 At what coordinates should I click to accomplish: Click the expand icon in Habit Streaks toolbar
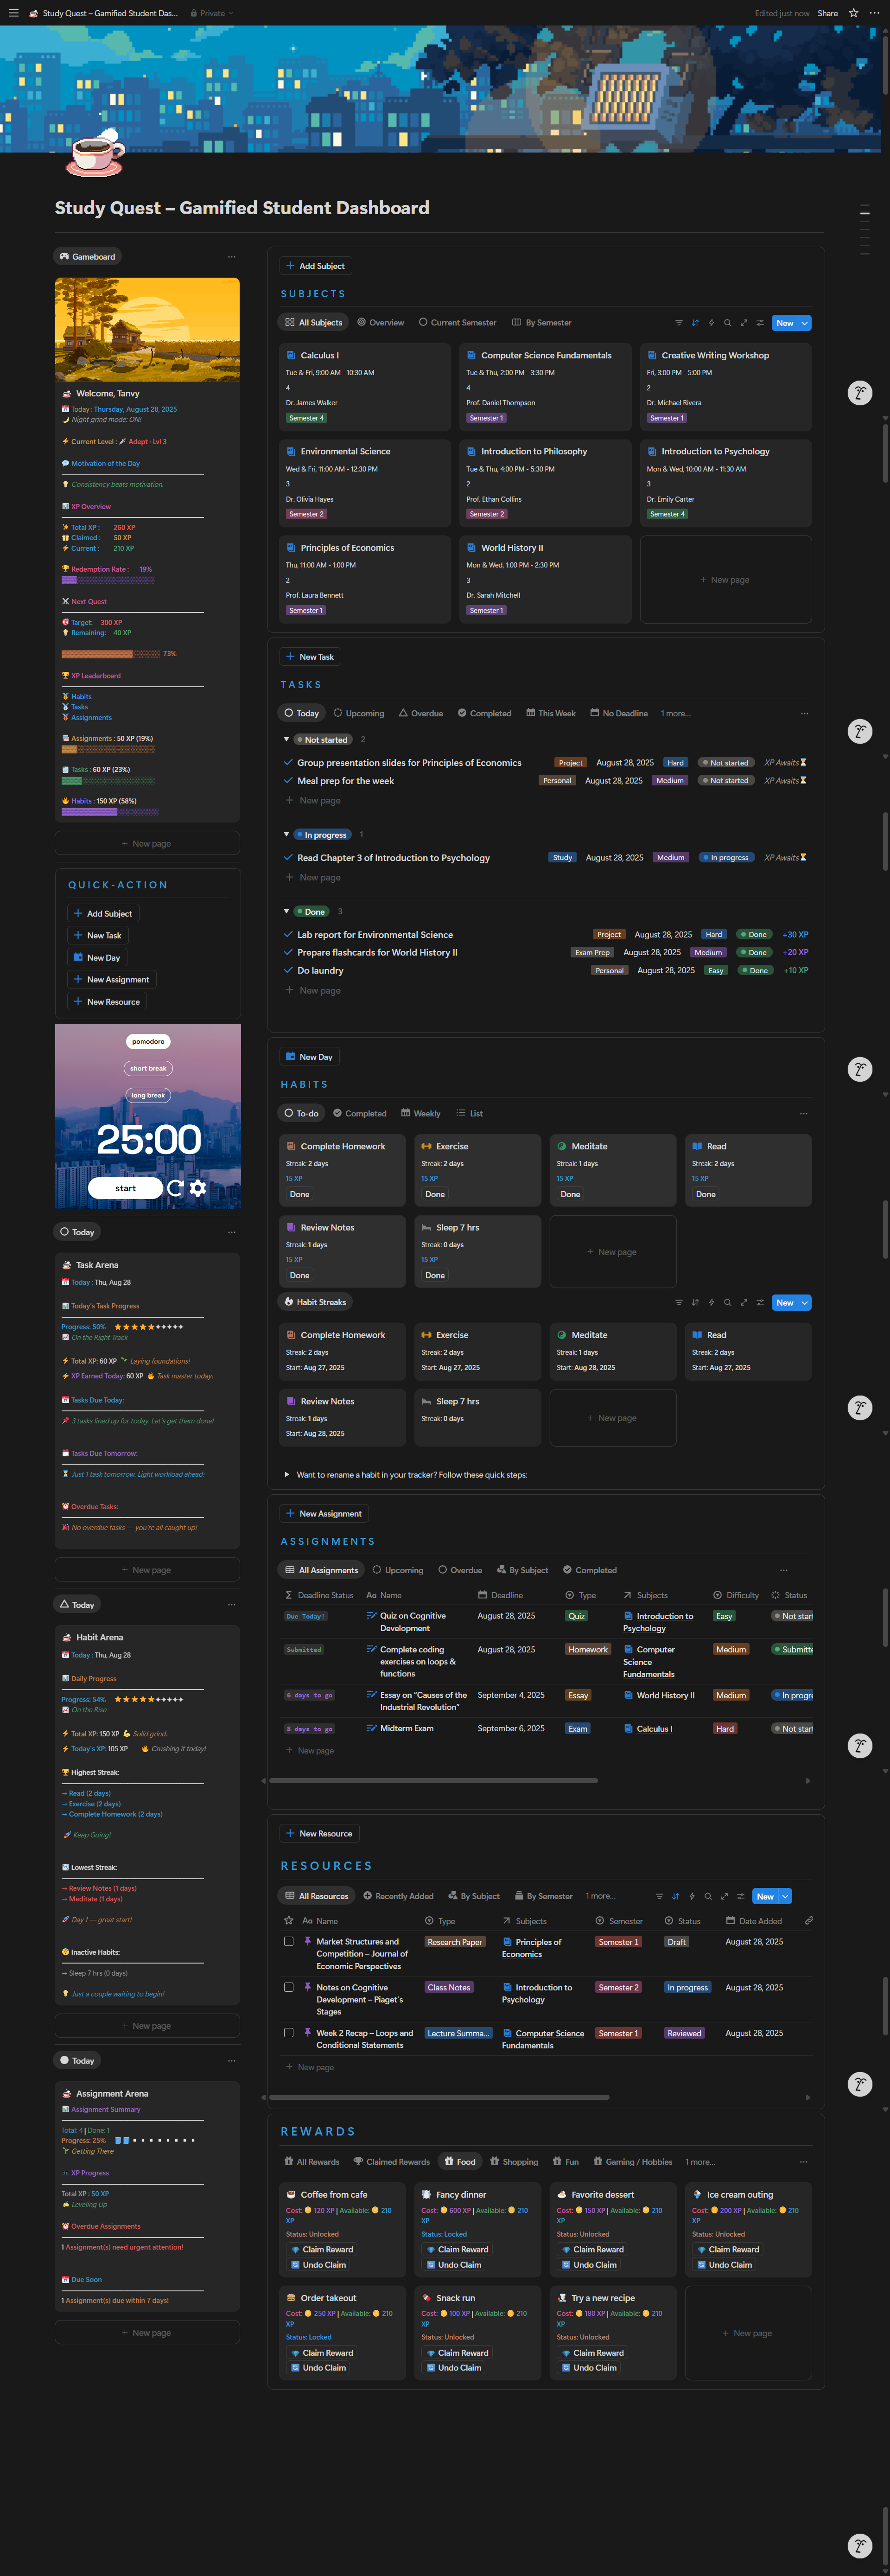tap(743, 1303)
